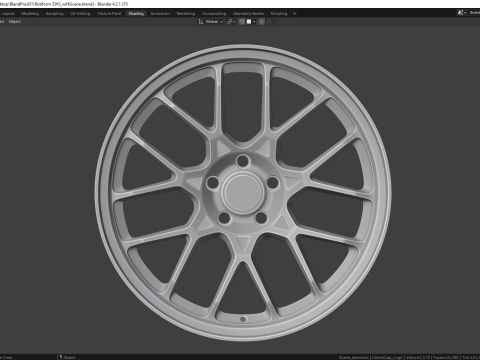Open the transform pivot point dropdown
480x360 pixels.
pyautogui.click(x=231, y=22)
